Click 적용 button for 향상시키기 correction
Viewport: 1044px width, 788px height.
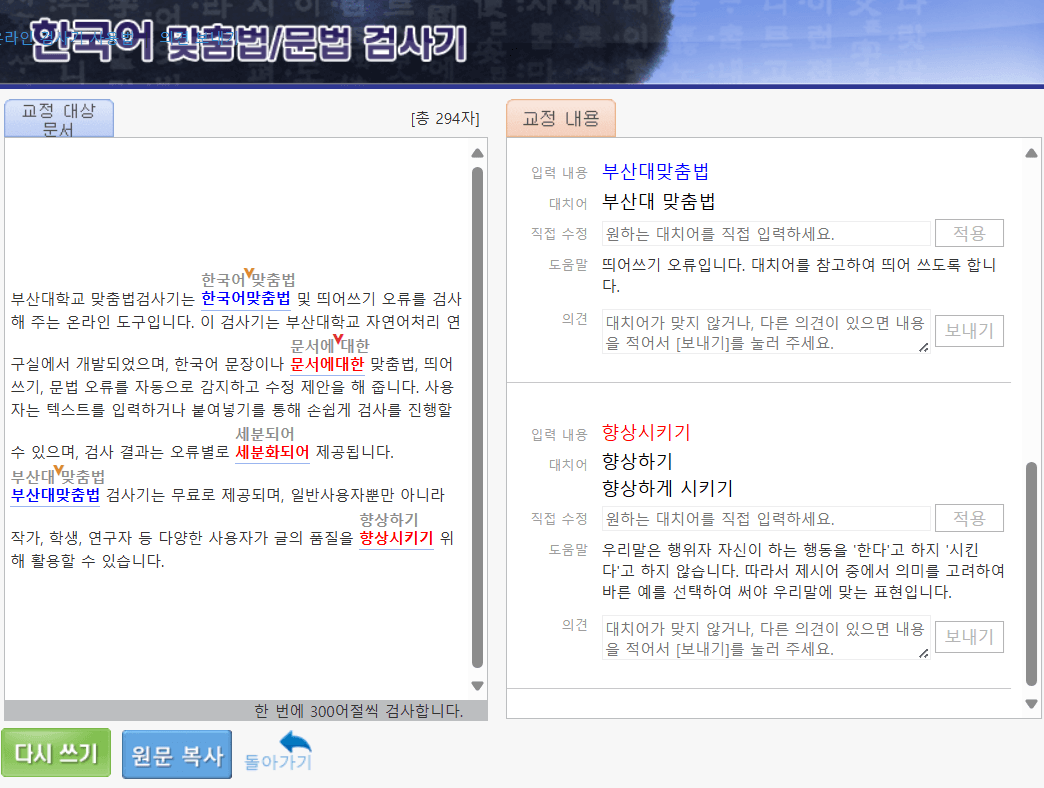pos(969,518)
